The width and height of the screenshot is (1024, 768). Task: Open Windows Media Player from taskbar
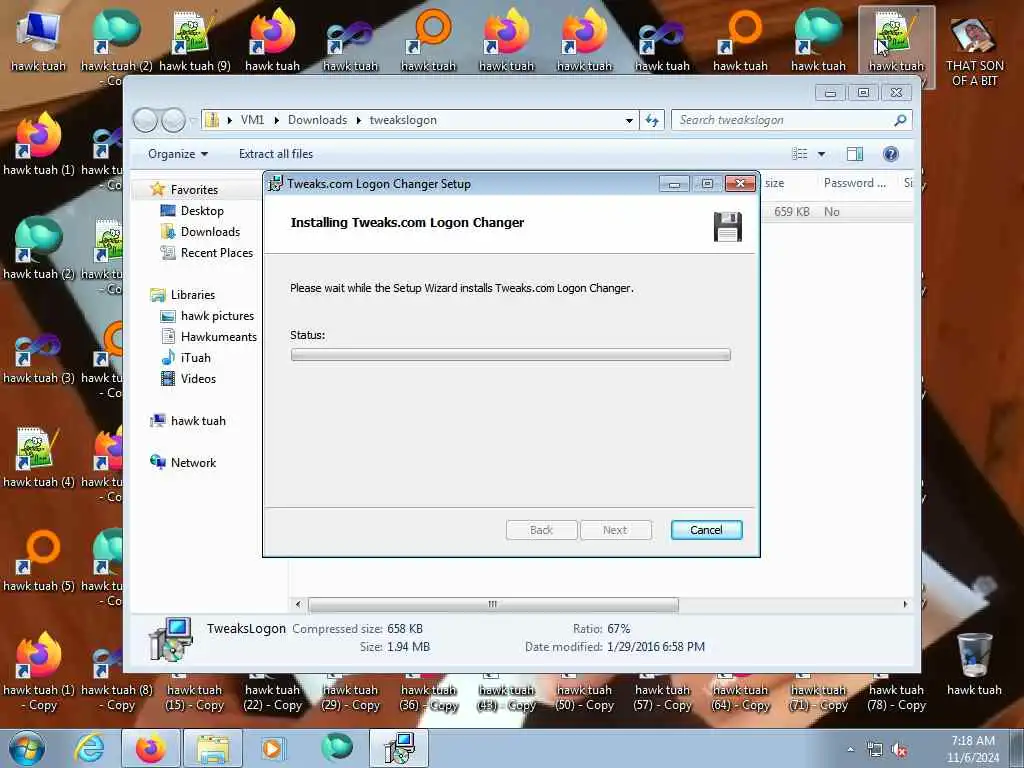272,748
